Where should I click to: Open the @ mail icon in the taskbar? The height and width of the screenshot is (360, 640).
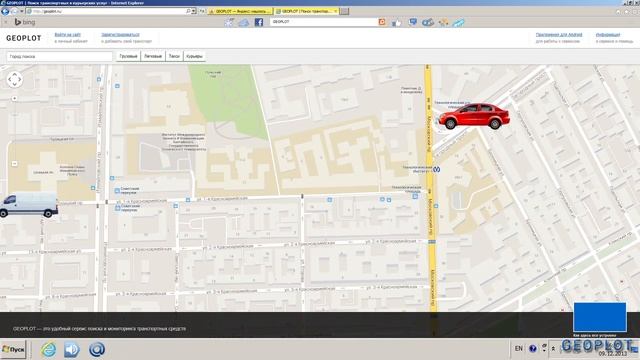[97, 349]
